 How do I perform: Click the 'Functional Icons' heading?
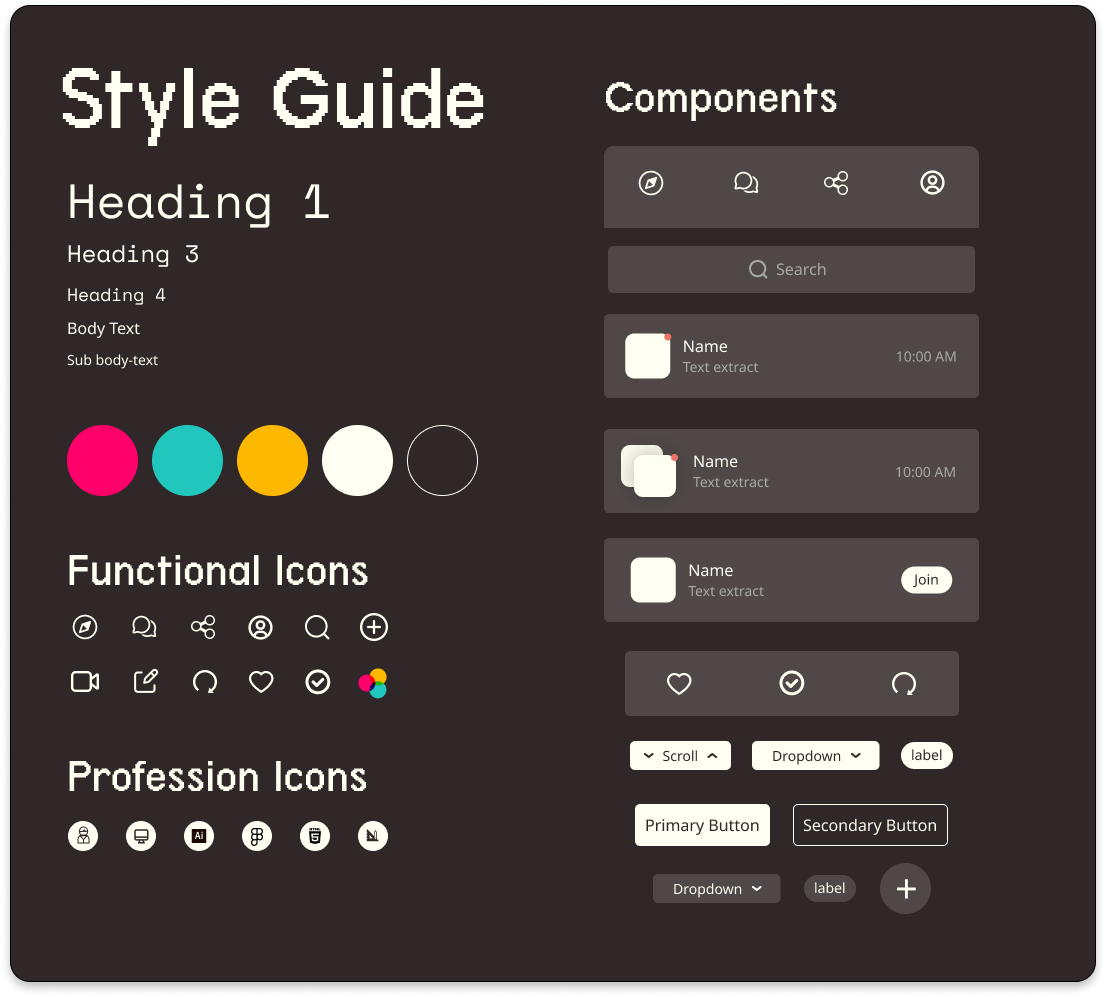[x=218, y=571]
